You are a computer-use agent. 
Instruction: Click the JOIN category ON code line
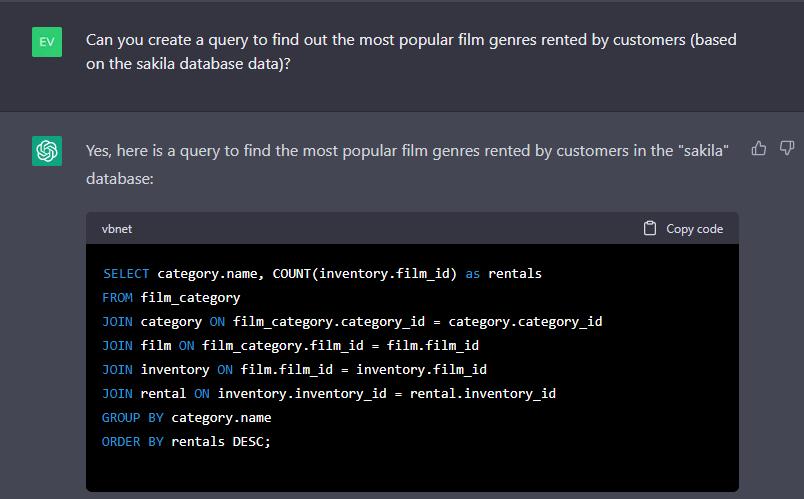[x=351, y=321]
